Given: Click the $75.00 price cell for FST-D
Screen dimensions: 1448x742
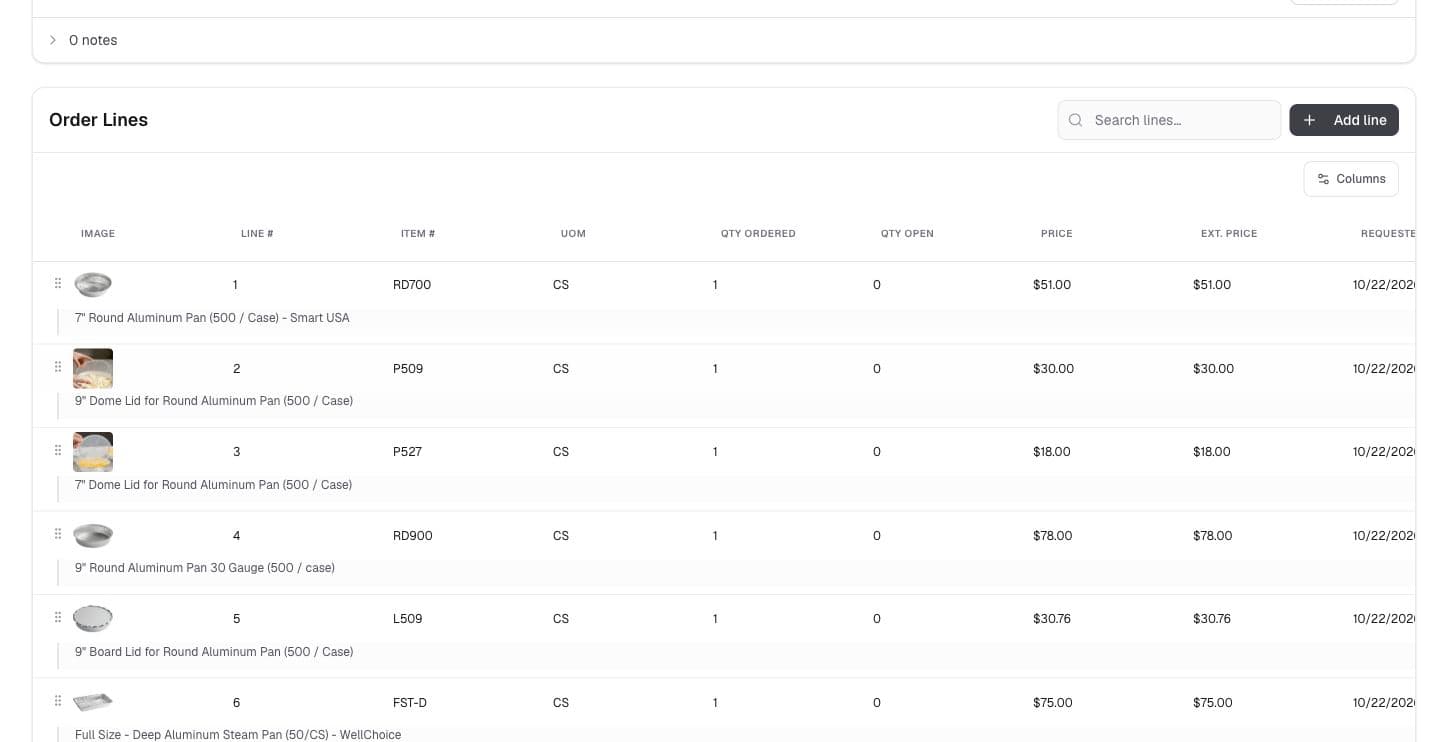Looking at the screenshot, I should 1053,703.
